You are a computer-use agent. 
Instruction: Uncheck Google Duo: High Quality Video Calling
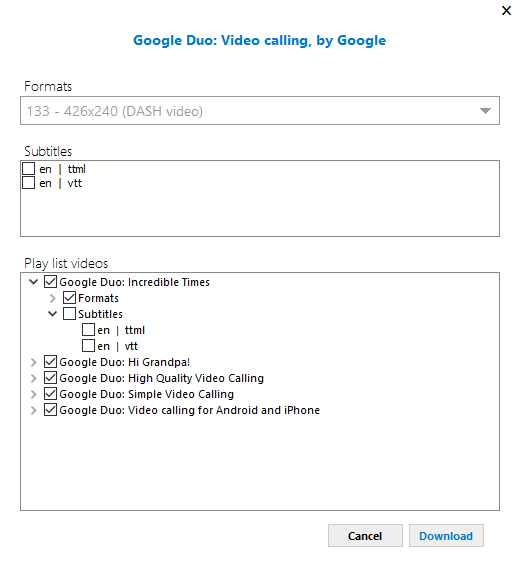(50, 378)
